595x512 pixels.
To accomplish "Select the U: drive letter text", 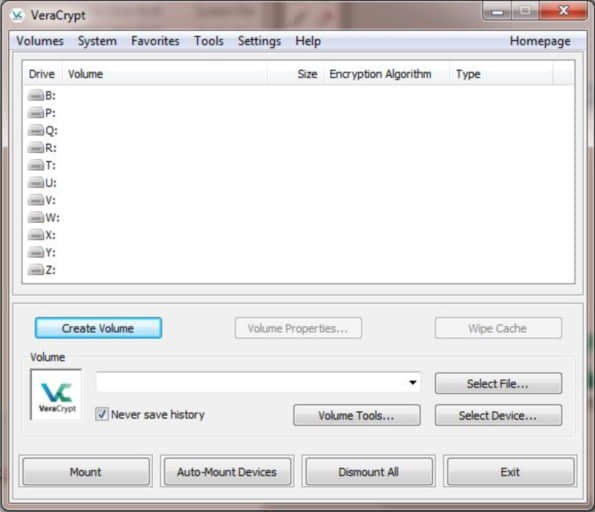I will coord(50,183).
